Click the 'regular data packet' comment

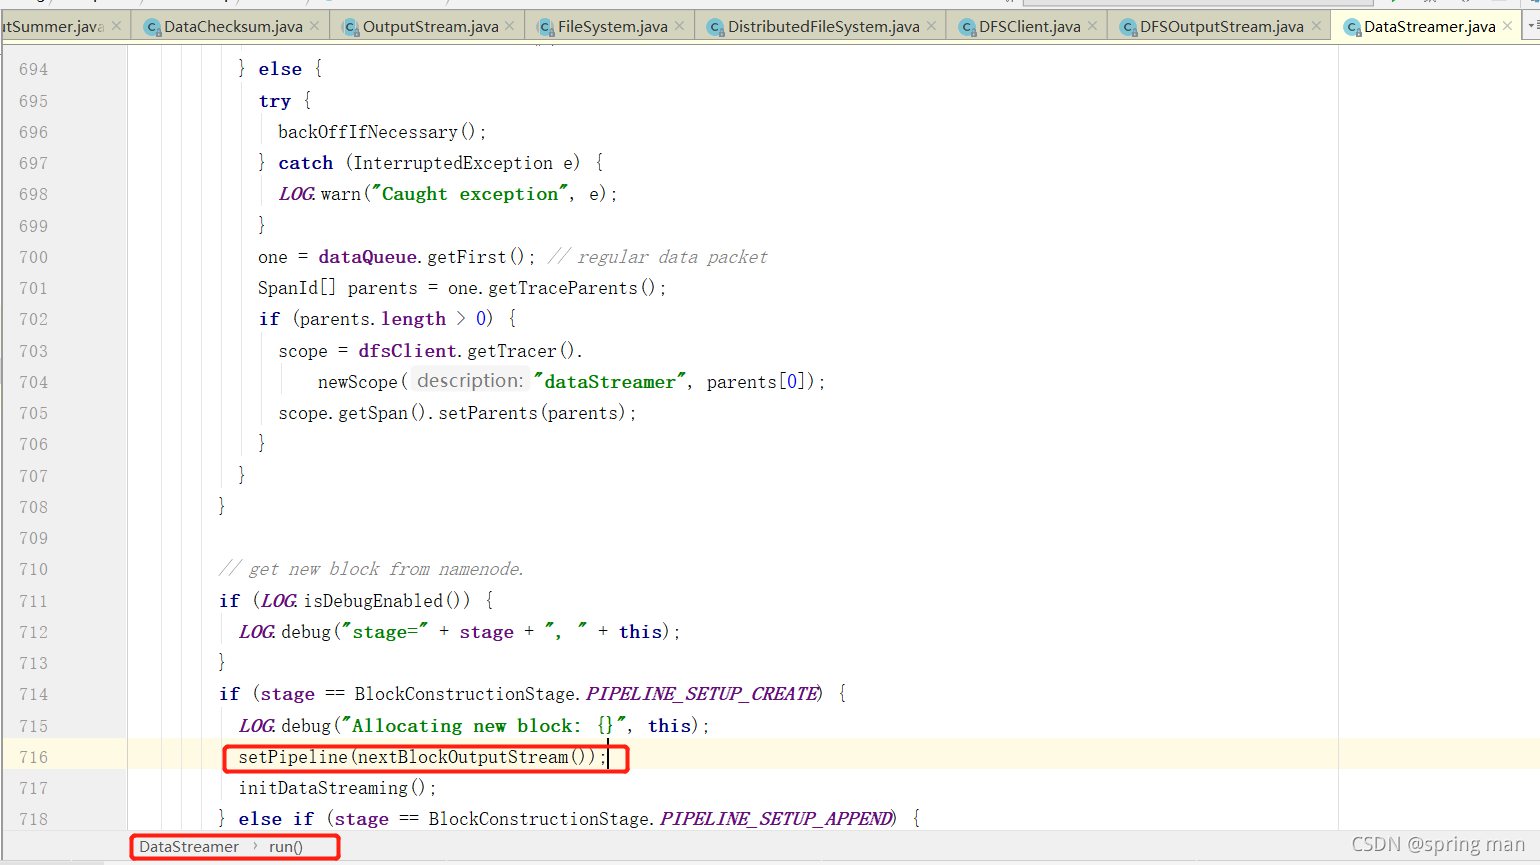point(658,257)
